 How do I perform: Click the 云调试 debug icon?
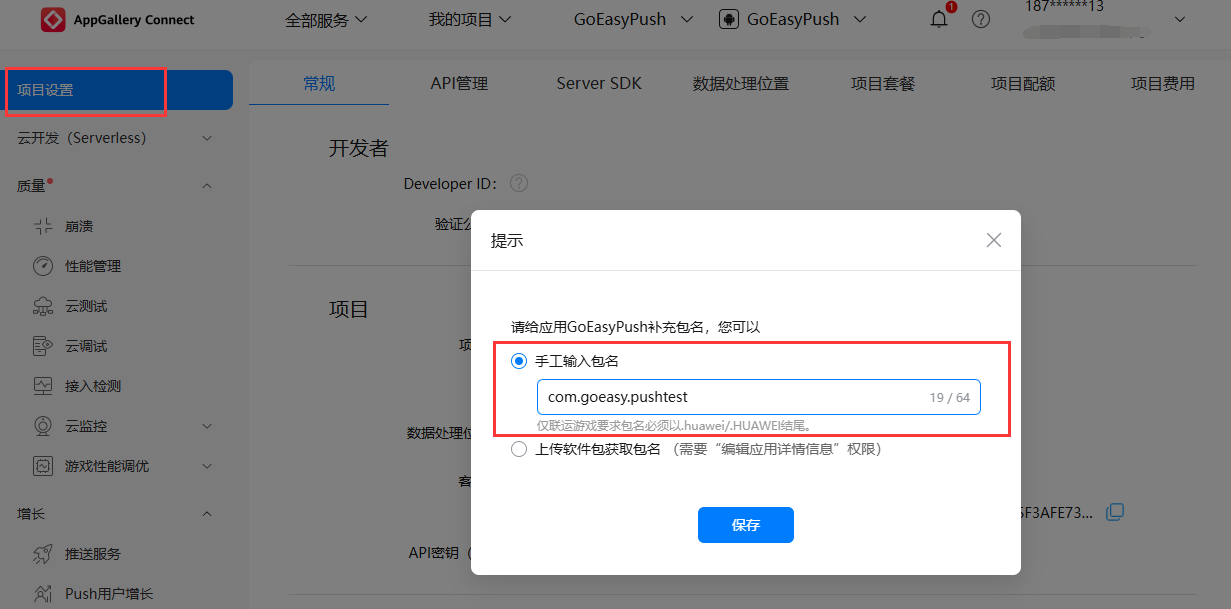[43, 346]
